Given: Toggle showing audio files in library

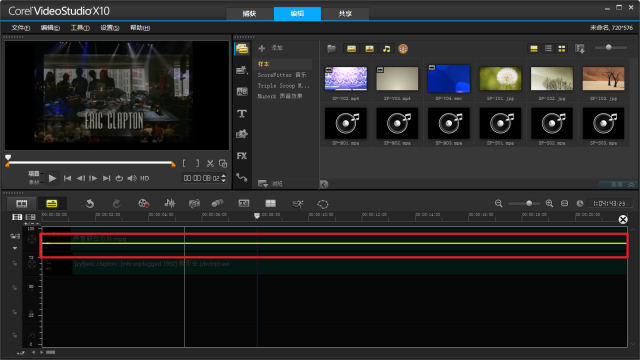Looking at the screenshot, I should click(x=387, y=49).
